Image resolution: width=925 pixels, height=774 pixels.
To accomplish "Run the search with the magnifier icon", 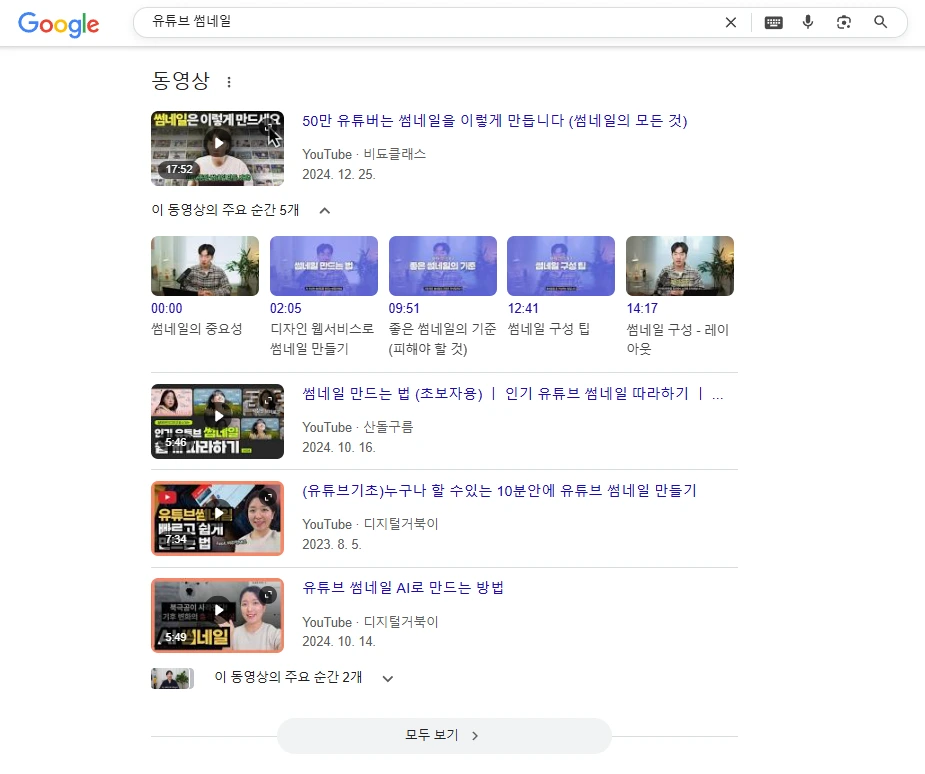I will 880,22.
